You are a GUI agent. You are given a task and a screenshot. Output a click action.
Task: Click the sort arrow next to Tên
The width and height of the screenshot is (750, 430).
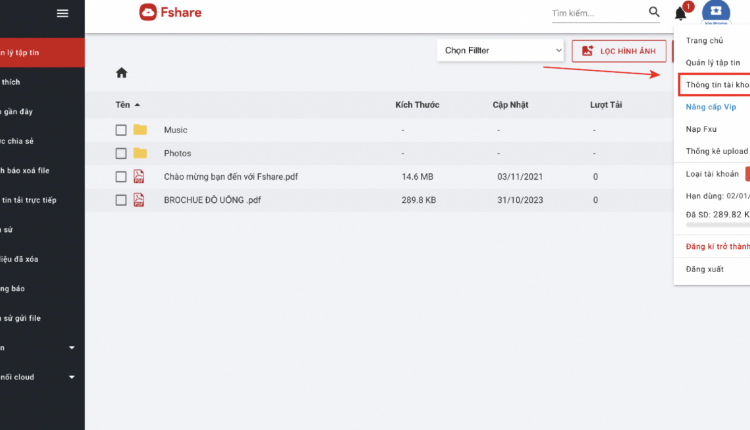point(137,105)
